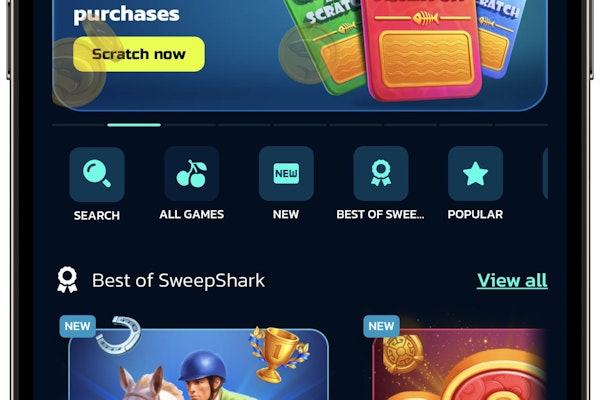
Task: Open the horse racing game thumbnail
Action: tap(198, 364)
